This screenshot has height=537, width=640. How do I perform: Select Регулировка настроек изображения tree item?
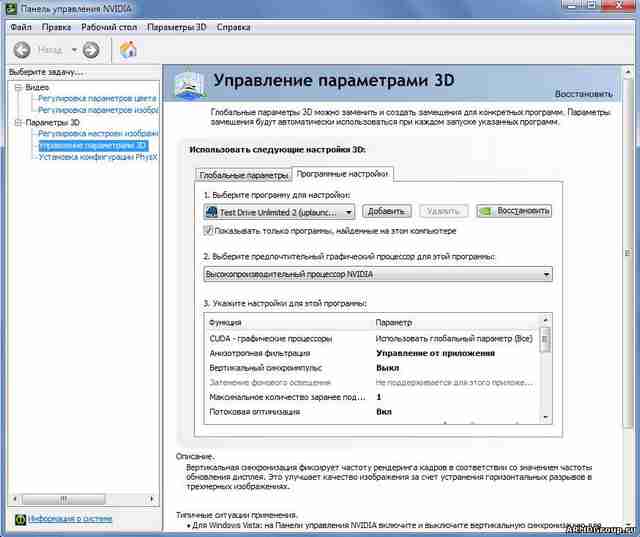pos(98,133)
